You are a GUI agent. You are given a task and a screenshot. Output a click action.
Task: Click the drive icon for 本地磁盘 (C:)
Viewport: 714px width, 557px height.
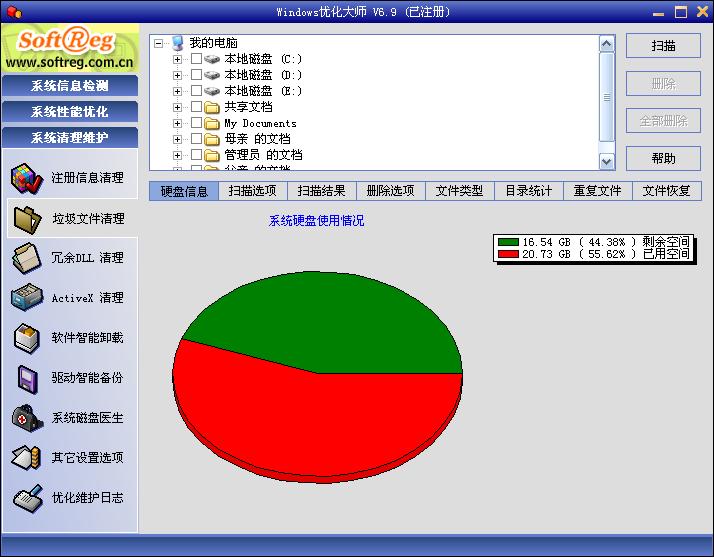212,59
